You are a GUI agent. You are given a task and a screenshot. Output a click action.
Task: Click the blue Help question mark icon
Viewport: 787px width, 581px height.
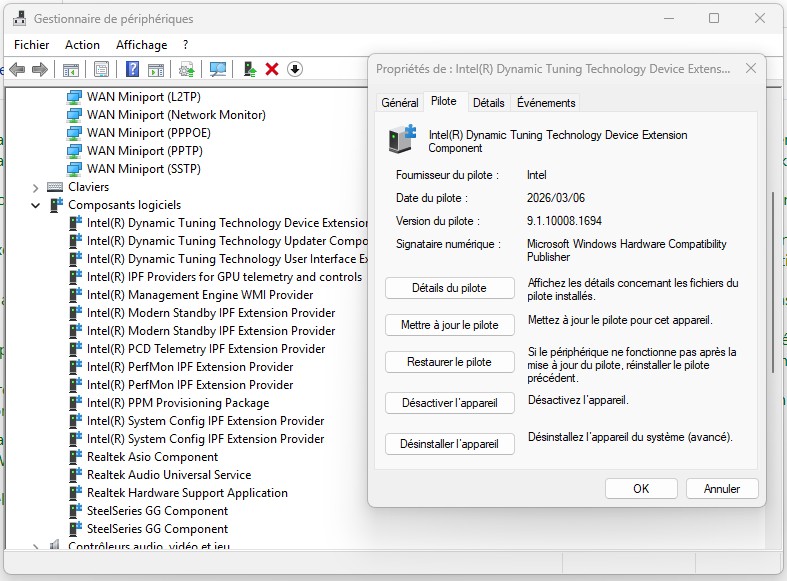(x=131, y=69)
